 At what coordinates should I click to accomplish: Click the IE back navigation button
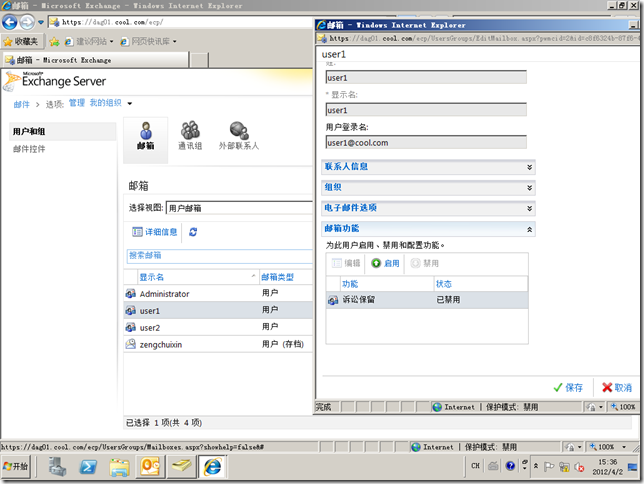(12, 21)
